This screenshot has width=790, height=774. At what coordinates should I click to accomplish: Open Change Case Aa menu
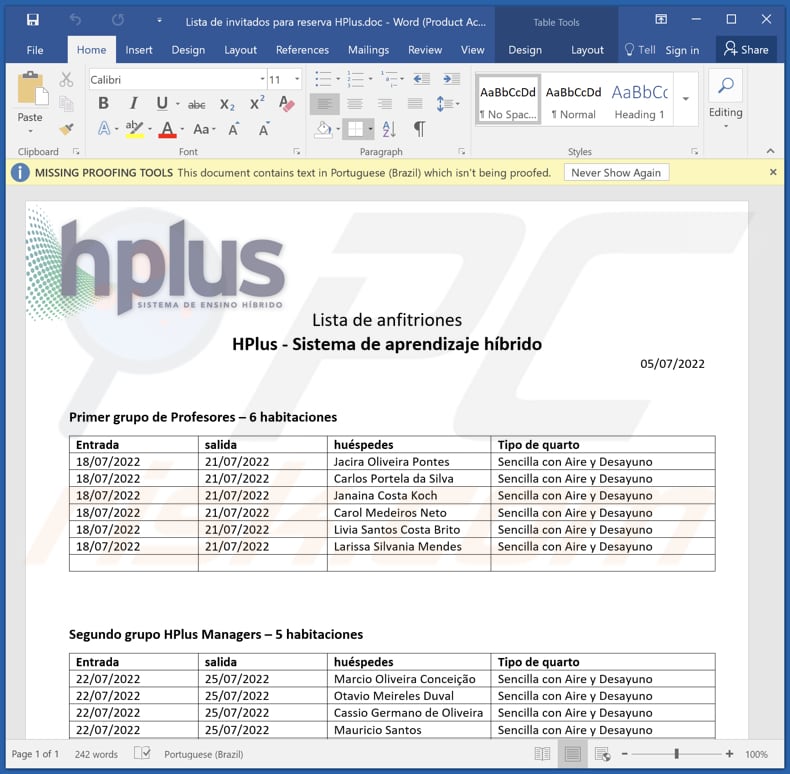pyautogui.click(x=204, y=129)
